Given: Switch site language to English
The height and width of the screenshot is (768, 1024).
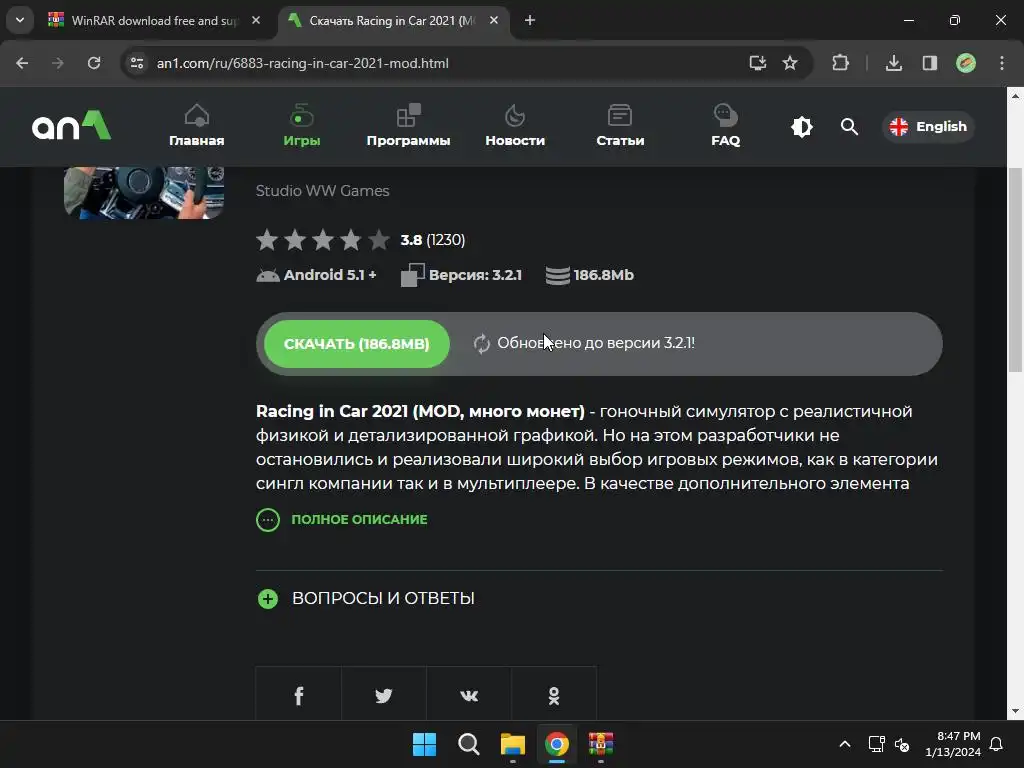Looking at the screenshot, I should pos(928,127).
